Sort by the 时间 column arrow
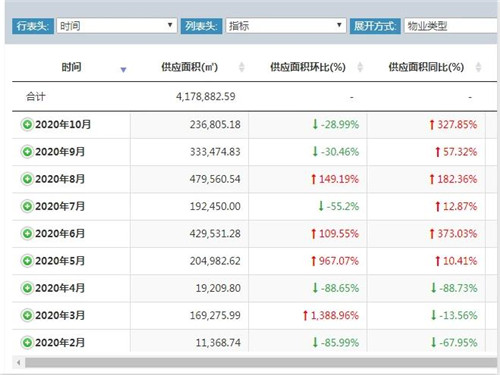The height and width of the screenshot is (375, 500). click(x=123, y=70)
